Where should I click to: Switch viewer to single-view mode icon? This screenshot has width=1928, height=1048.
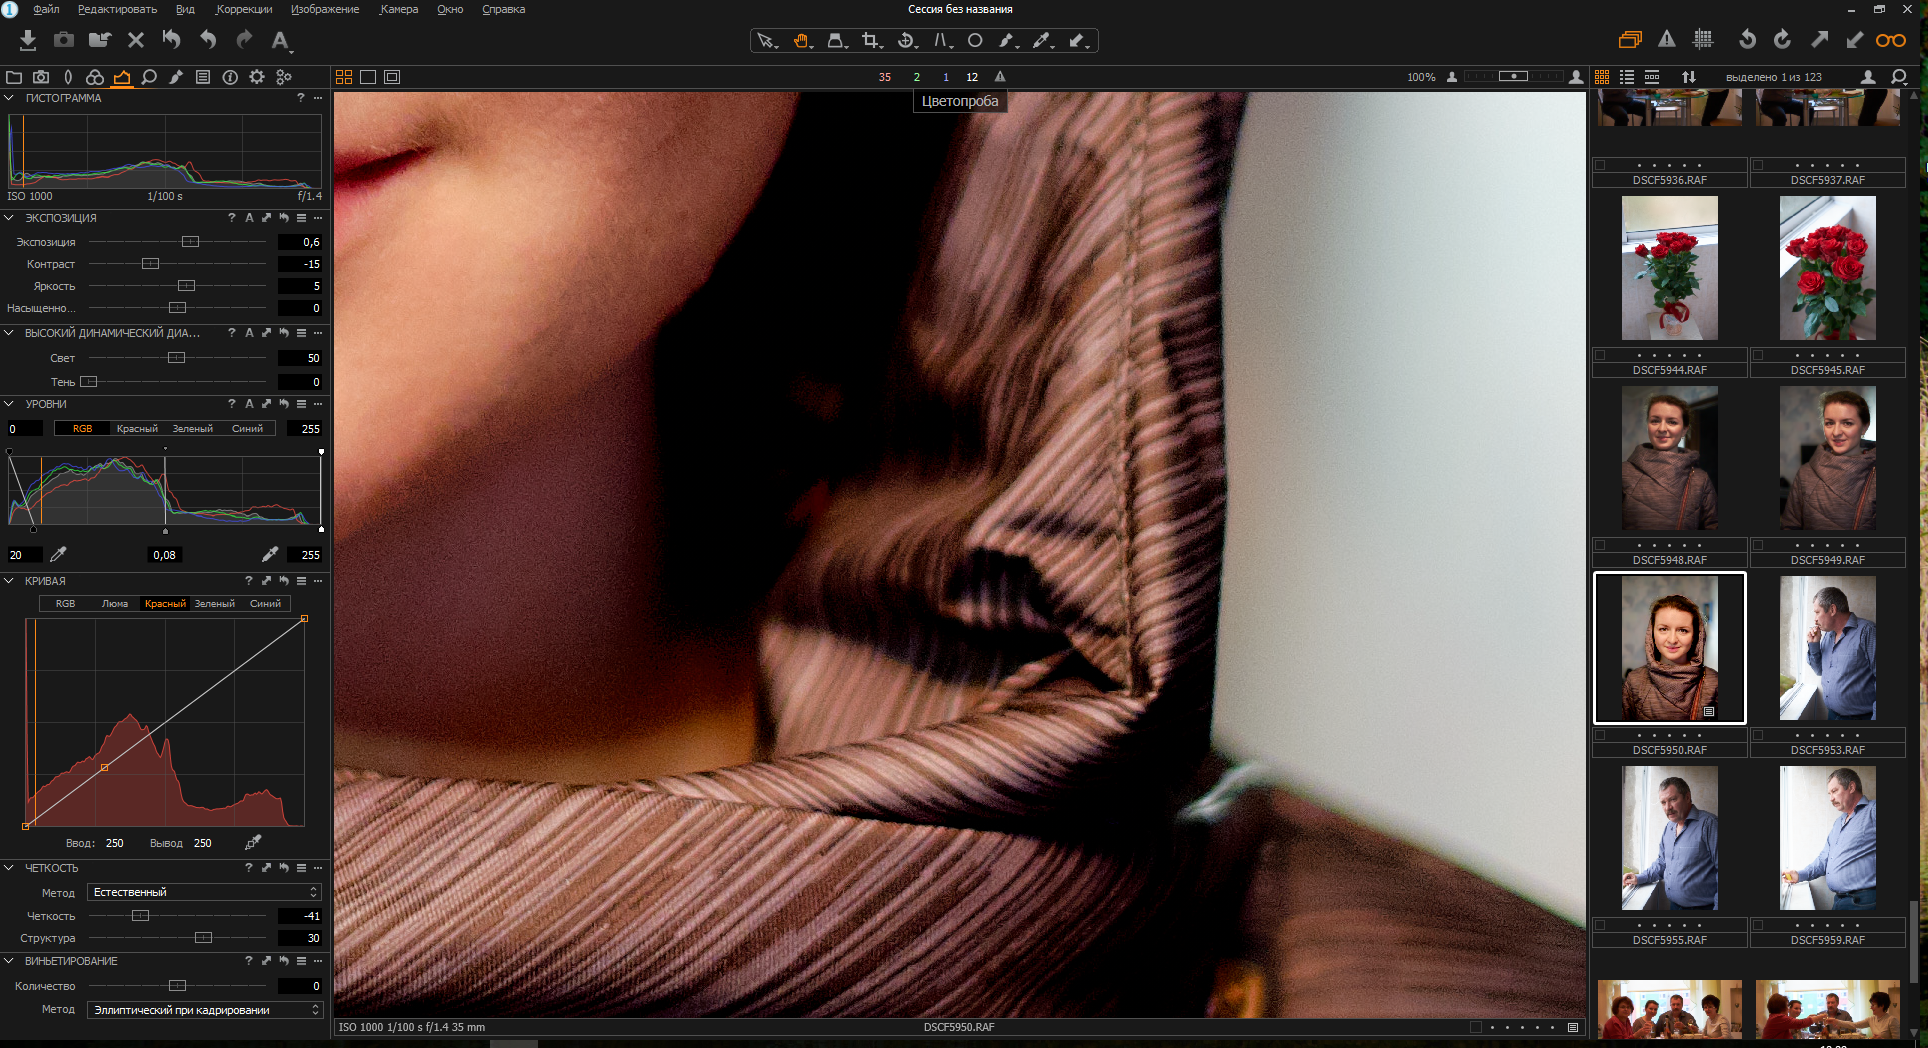(368, 77)
